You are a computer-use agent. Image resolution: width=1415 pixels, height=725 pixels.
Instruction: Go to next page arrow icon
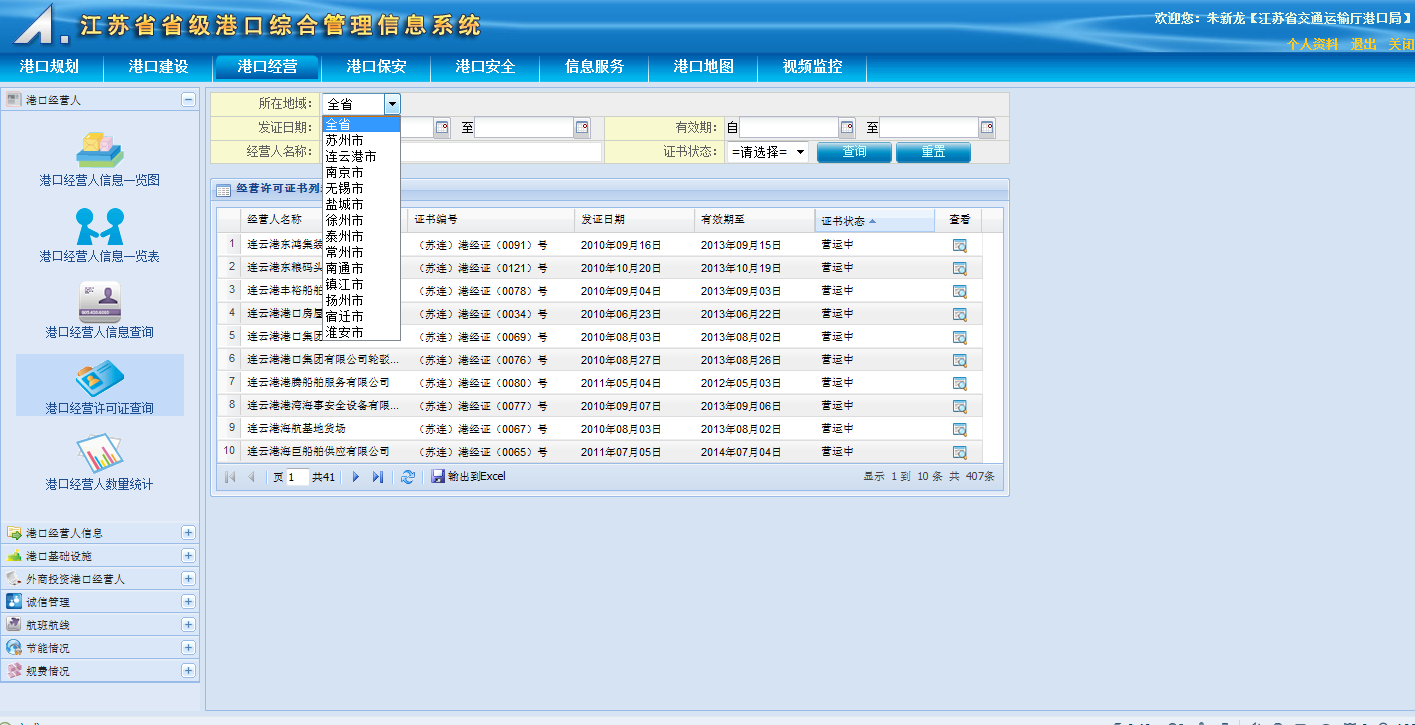(355, 477)
